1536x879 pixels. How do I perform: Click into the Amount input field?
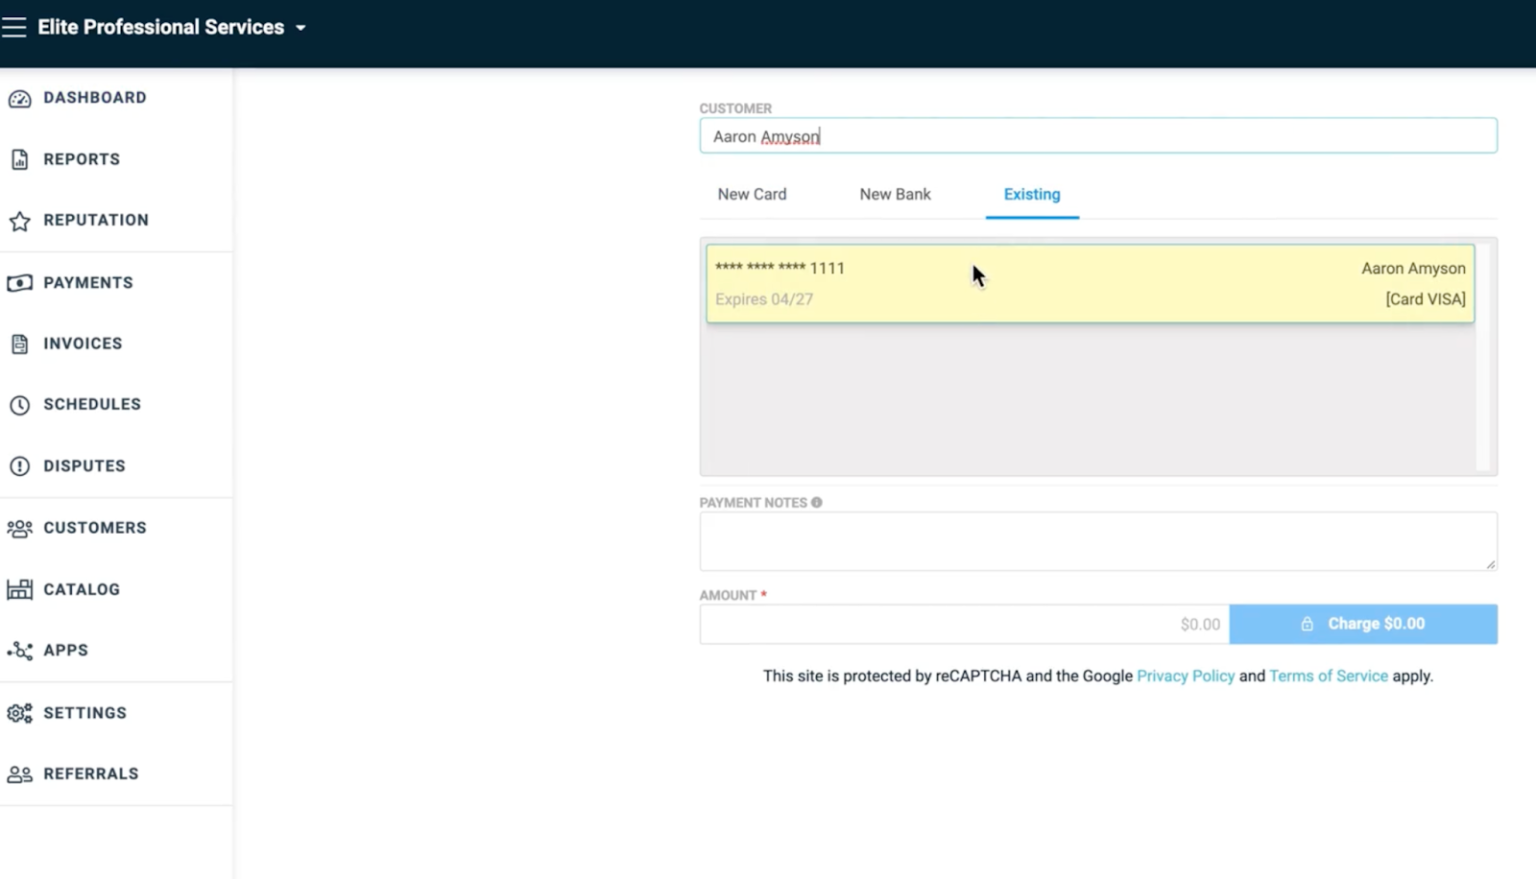pos(963,624)
